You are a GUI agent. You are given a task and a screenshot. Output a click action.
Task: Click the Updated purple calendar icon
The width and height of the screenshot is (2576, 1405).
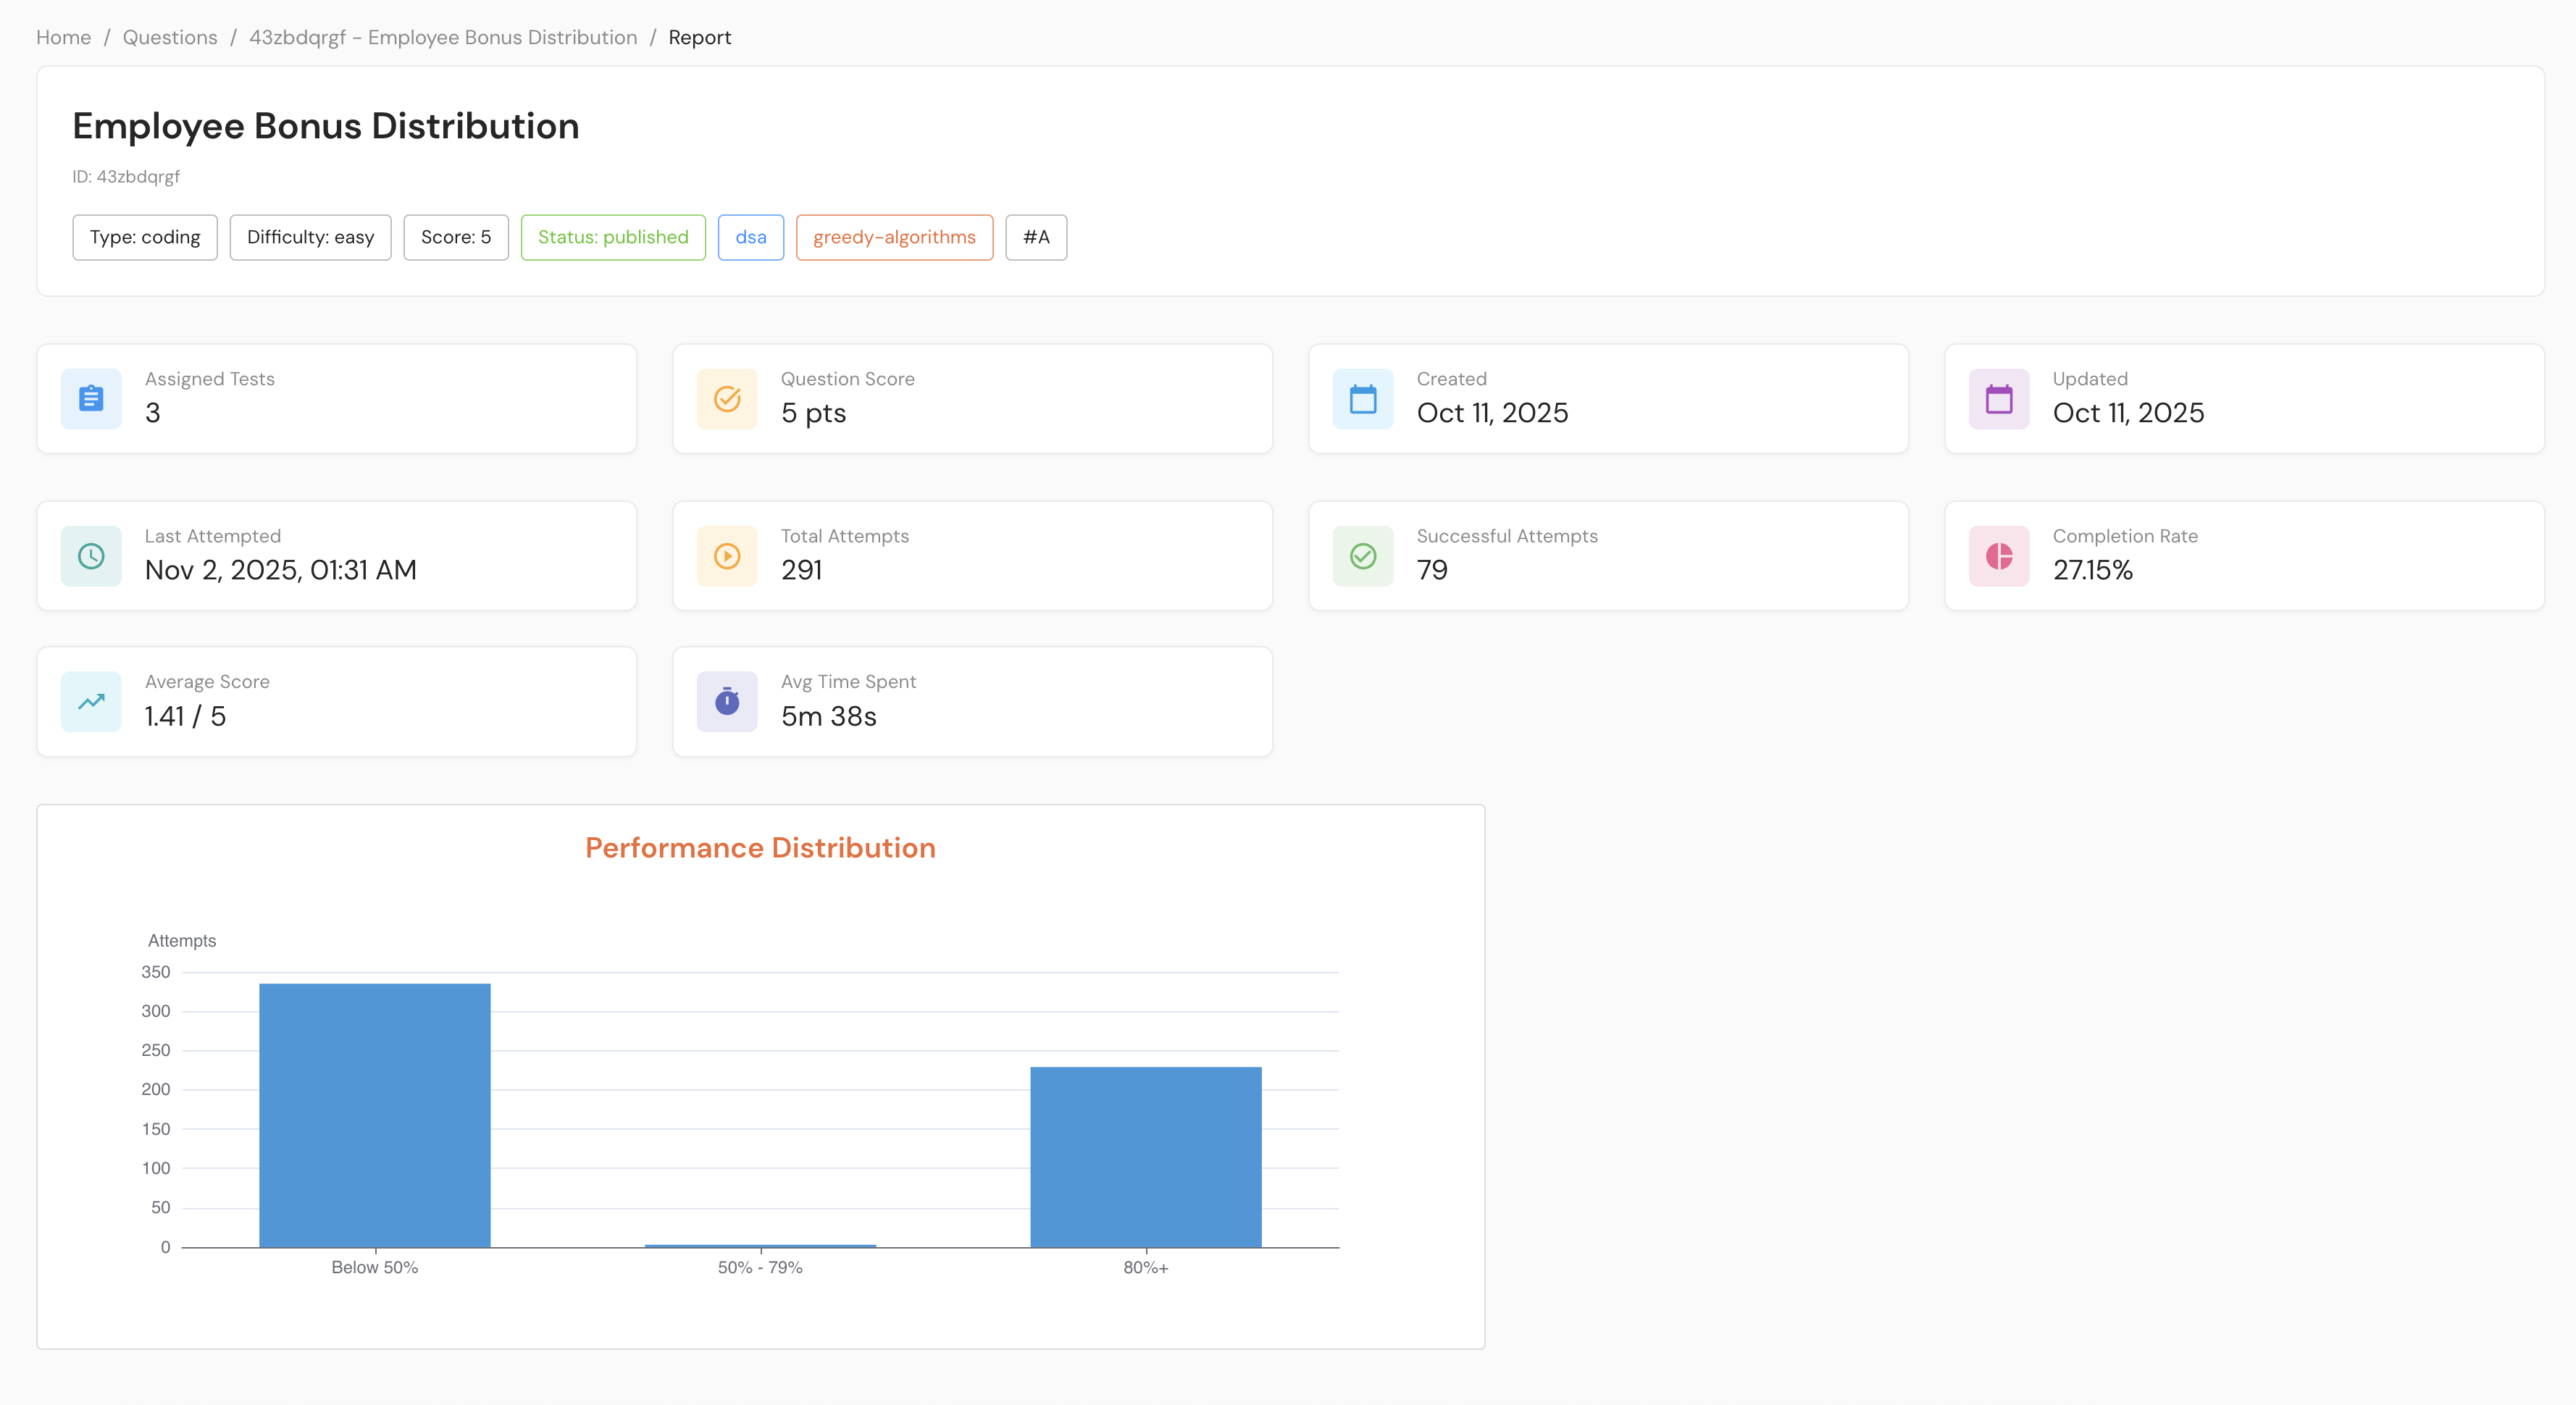click(1999, 399)
